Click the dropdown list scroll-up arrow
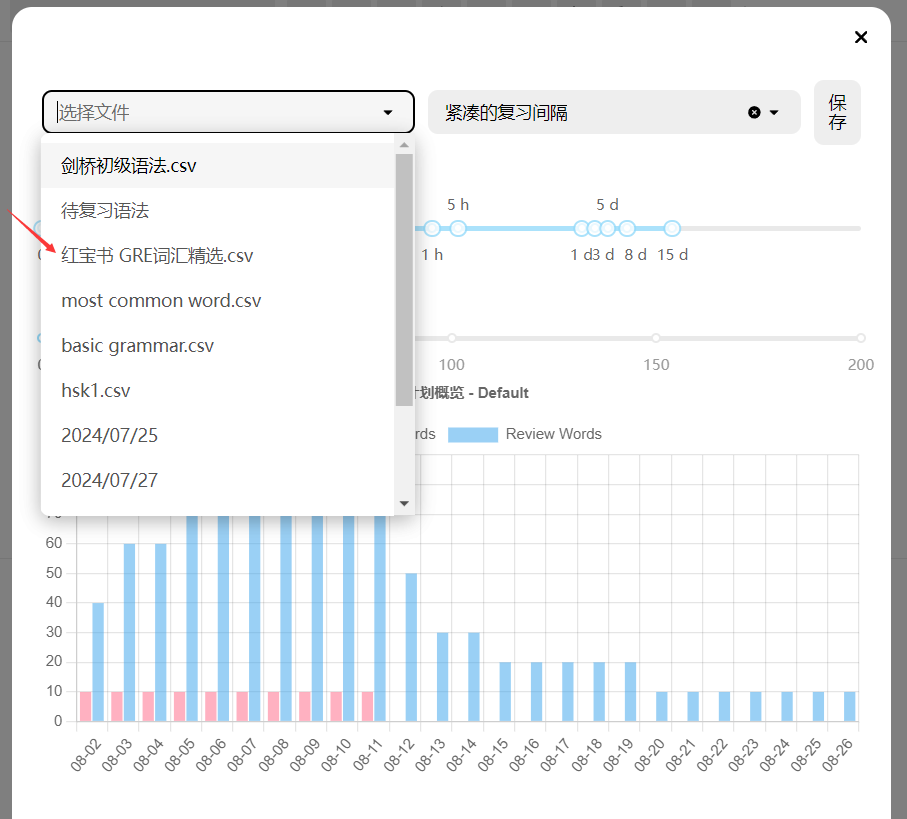Screen dimensions: 907x819 pos(404,145)
